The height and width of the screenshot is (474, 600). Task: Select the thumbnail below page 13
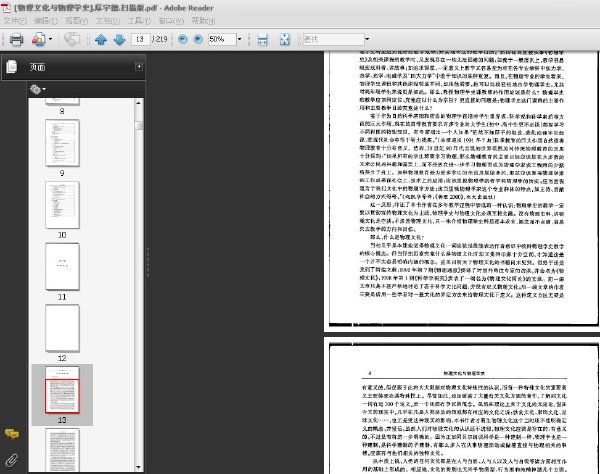pos(62,450)
